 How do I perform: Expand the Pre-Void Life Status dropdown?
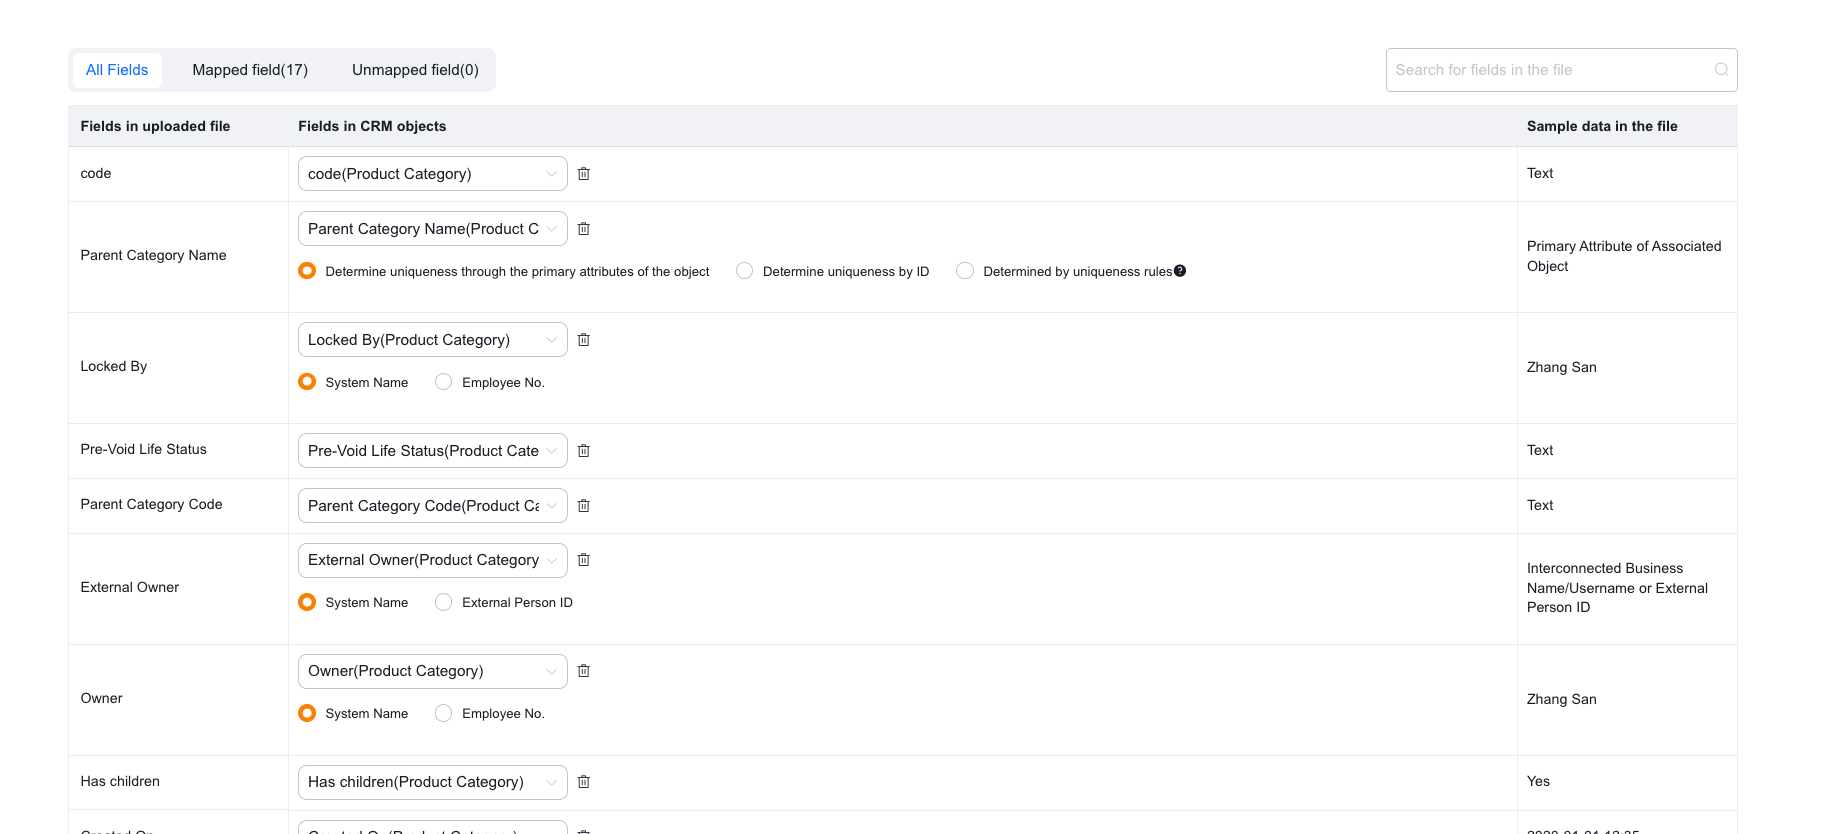[433, 451]
